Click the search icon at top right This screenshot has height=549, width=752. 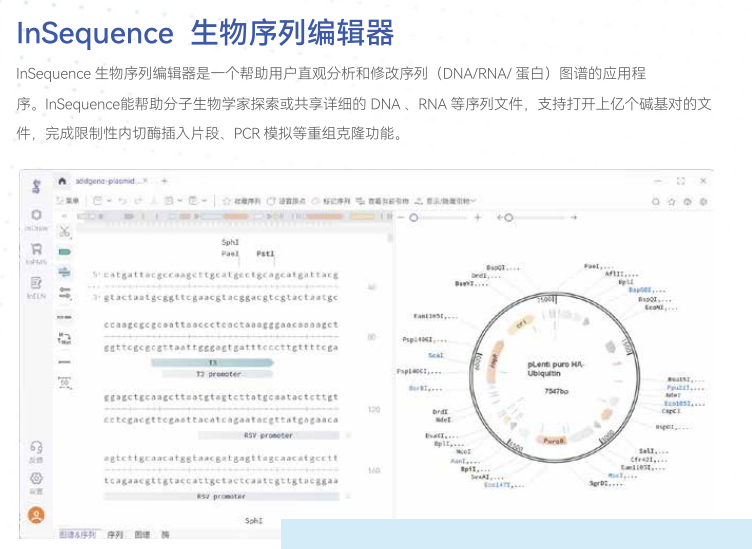coord(657,201)
